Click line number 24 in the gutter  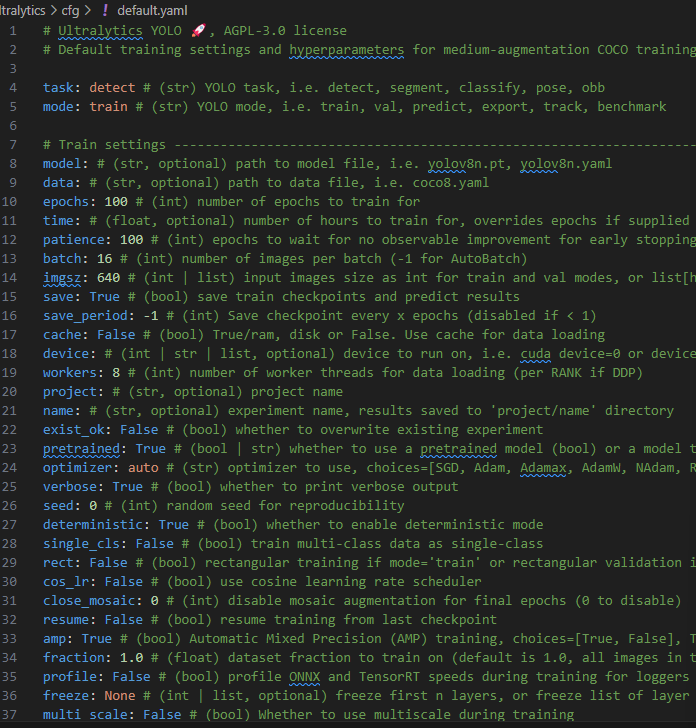click(x=9, y=468)
